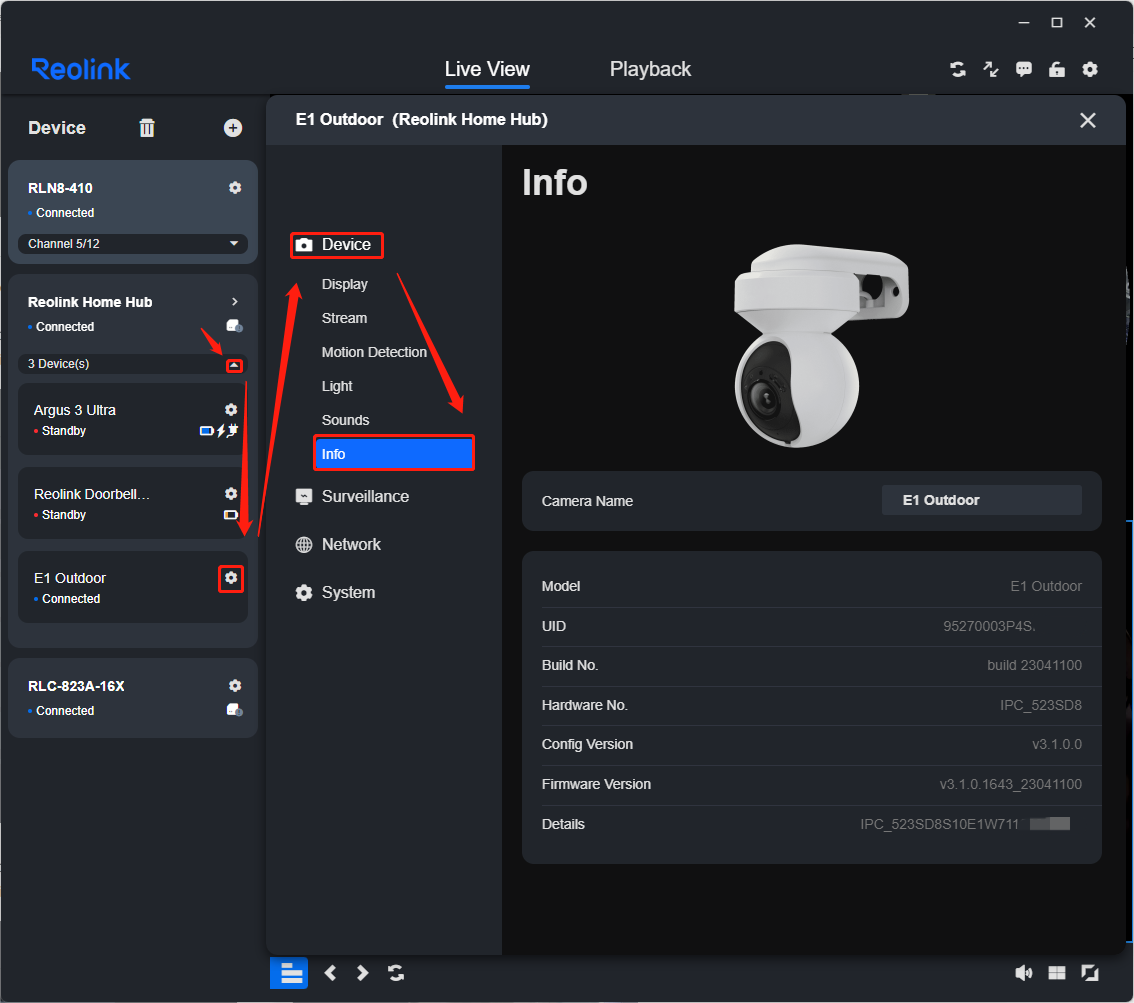
Task: Click the Reolink logo
Action: [x=80, y=69]
